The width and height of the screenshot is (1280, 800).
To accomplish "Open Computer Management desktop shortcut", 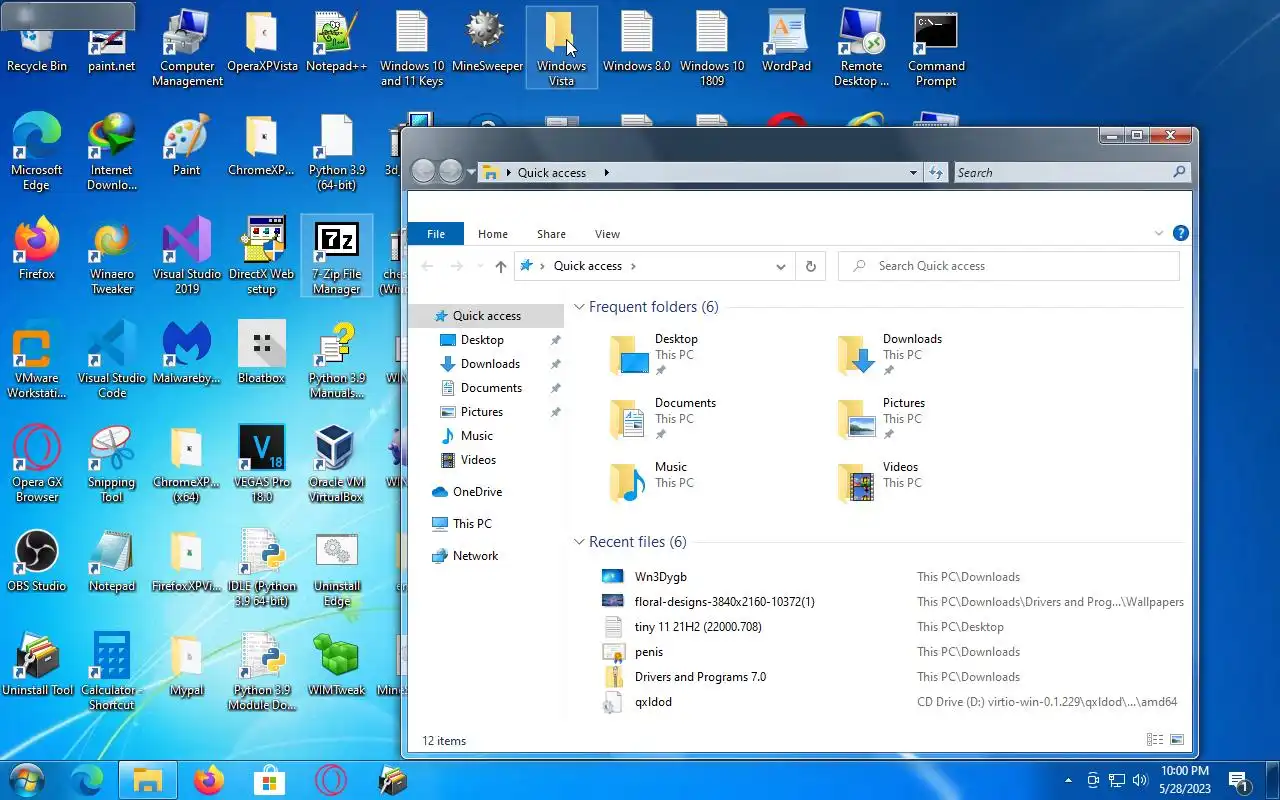I will (x=187, y=49).
